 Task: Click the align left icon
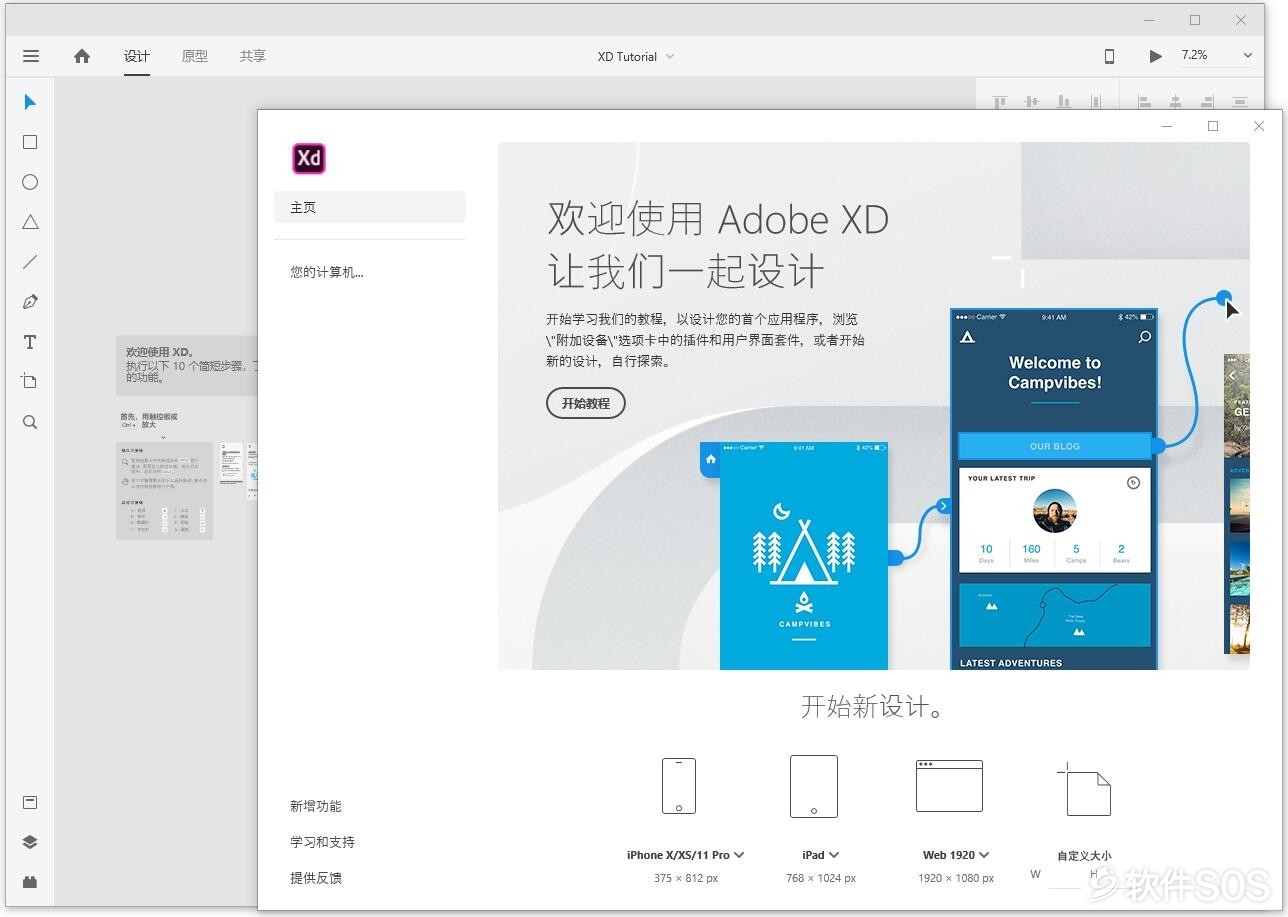point(1144,101)
